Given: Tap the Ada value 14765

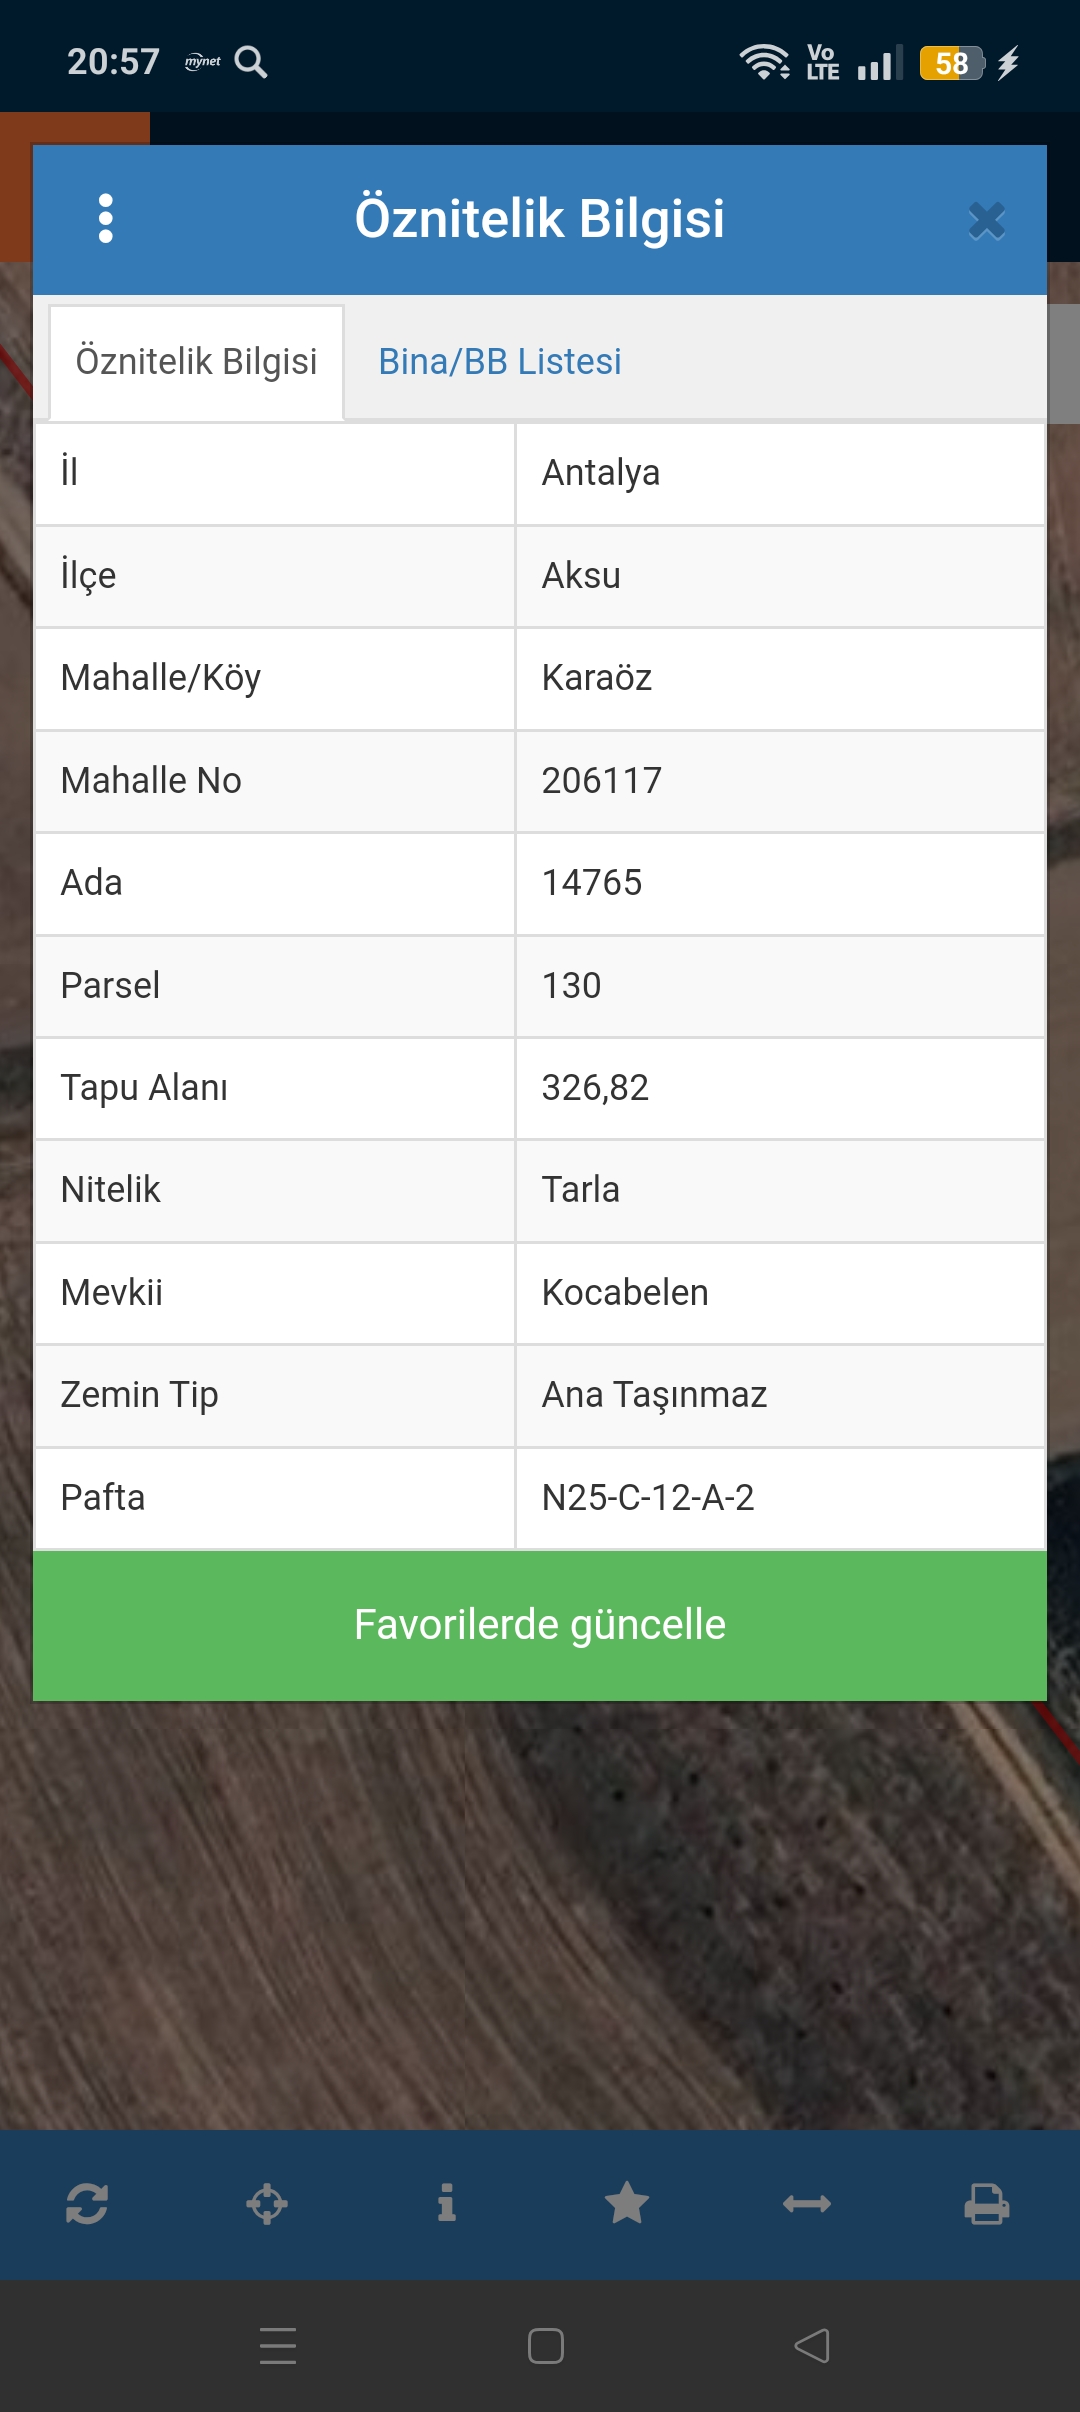Looking at the screenshot, I should tap(592, 883).
